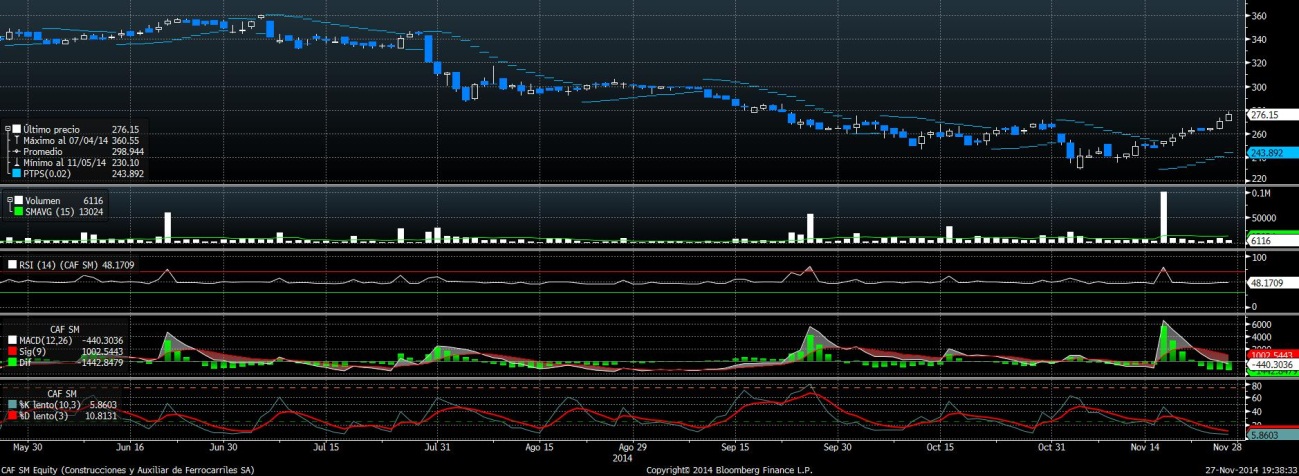Click the Mínimo low-marker icon in legend
The height and width of the screenshot is (476, 1299).
pyautogui.click(x=15, y=162)
